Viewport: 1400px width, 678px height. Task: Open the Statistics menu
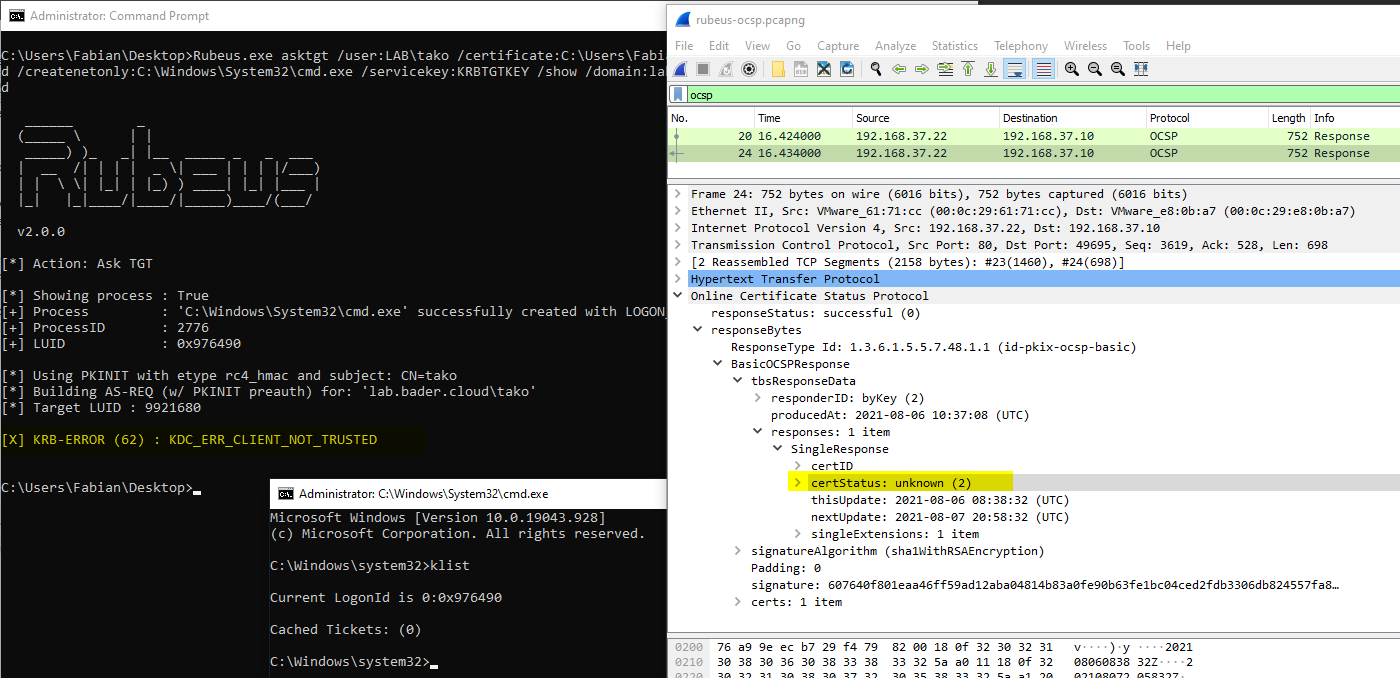(x=954, y=45)
